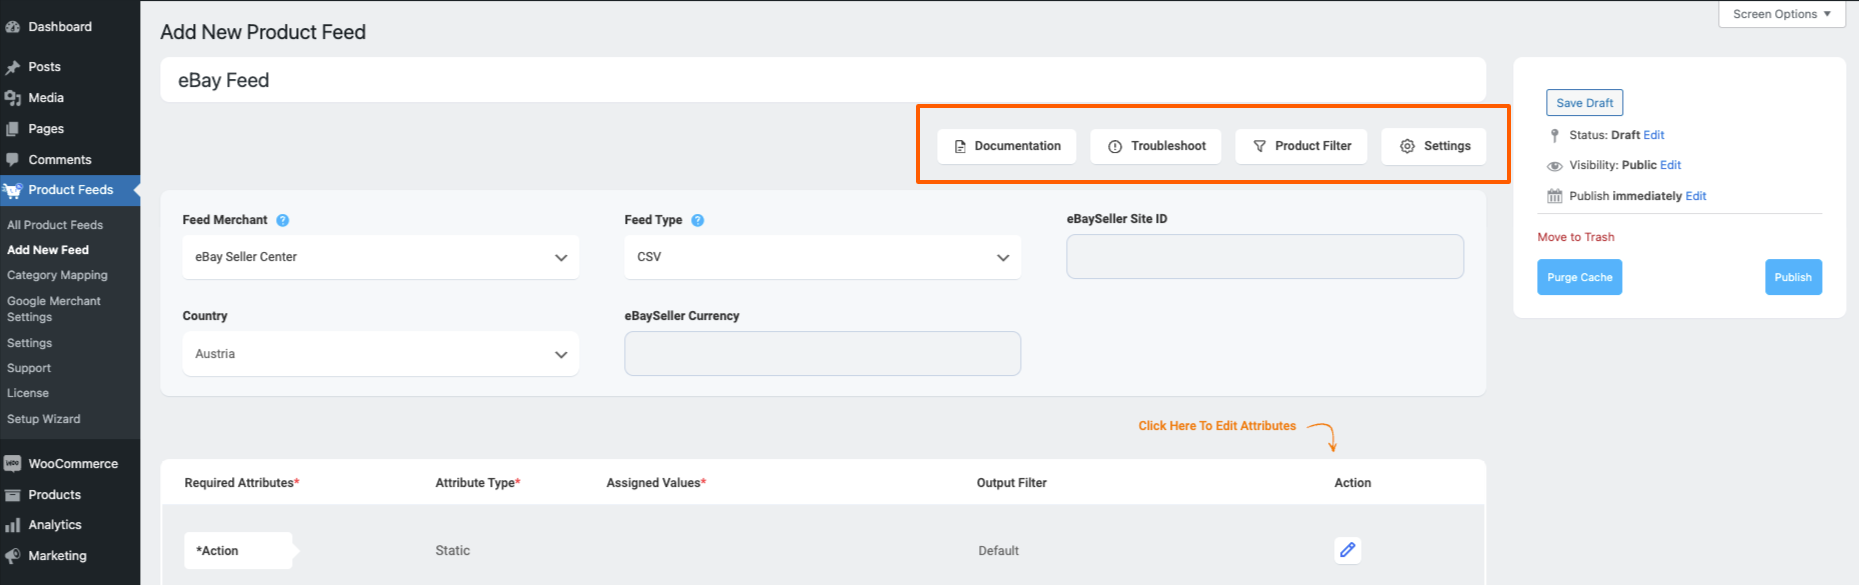Click the Analytics bar chart icon

pos(13,525)
